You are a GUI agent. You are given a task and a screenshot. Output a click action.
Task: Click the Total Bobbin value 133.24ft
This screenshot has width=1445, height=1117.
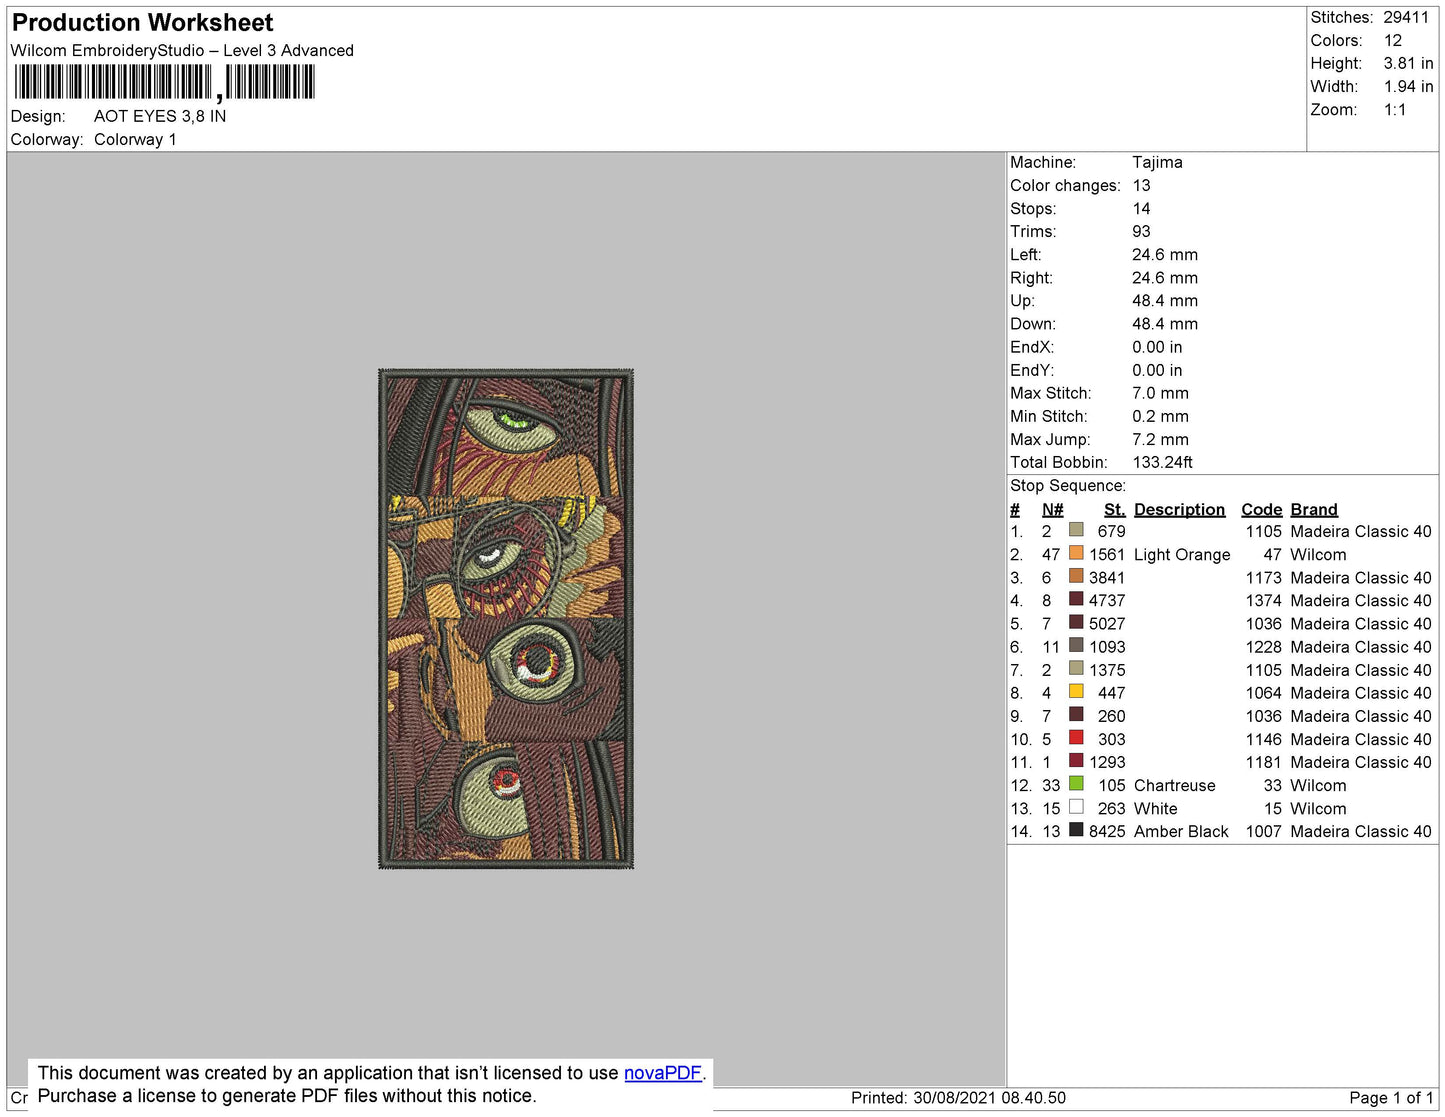point(1162,462)
